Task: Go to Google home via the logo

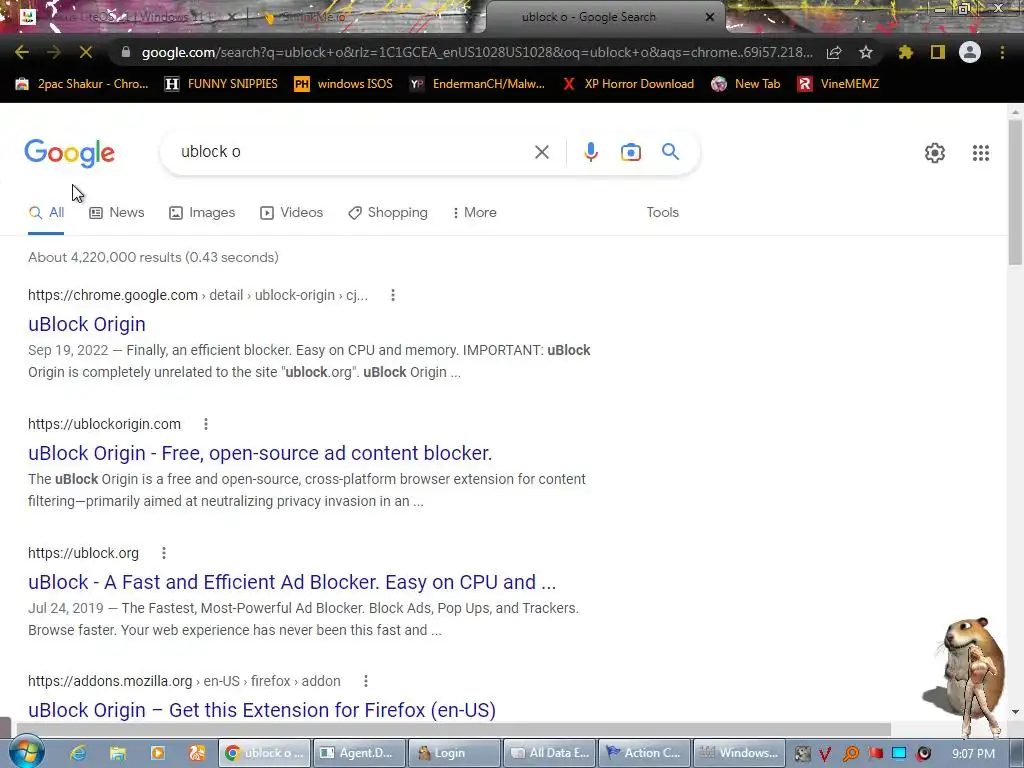Action: pyautogui.click(x=70, y=153)
